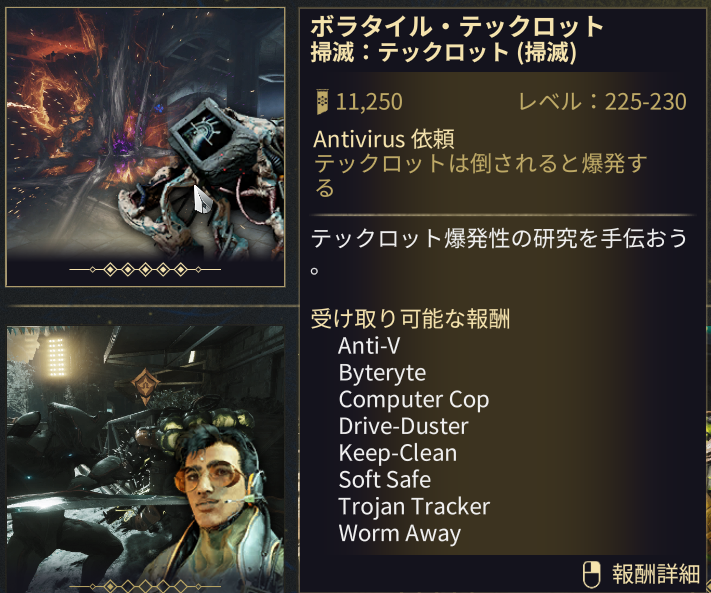Image resolution: width=711 pixels, height=593 pixels.
Task: Click the Byteryte reward entry
Action: [382, 373]
